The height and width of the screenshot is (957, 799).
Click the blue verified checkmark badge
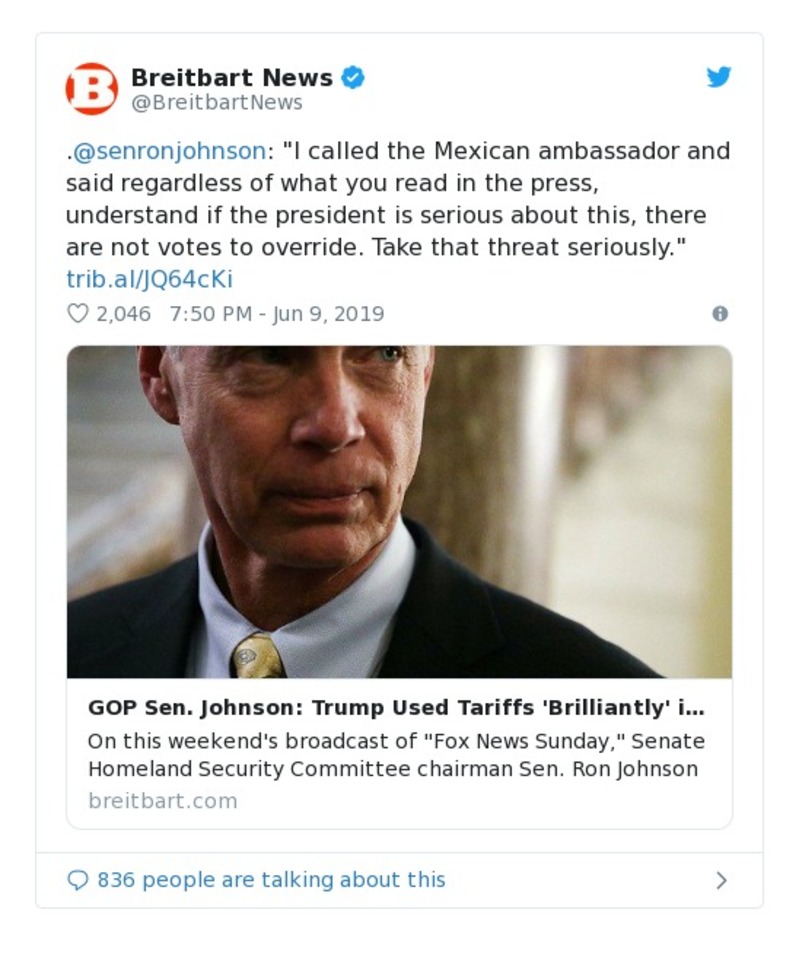tap(353, 77)
